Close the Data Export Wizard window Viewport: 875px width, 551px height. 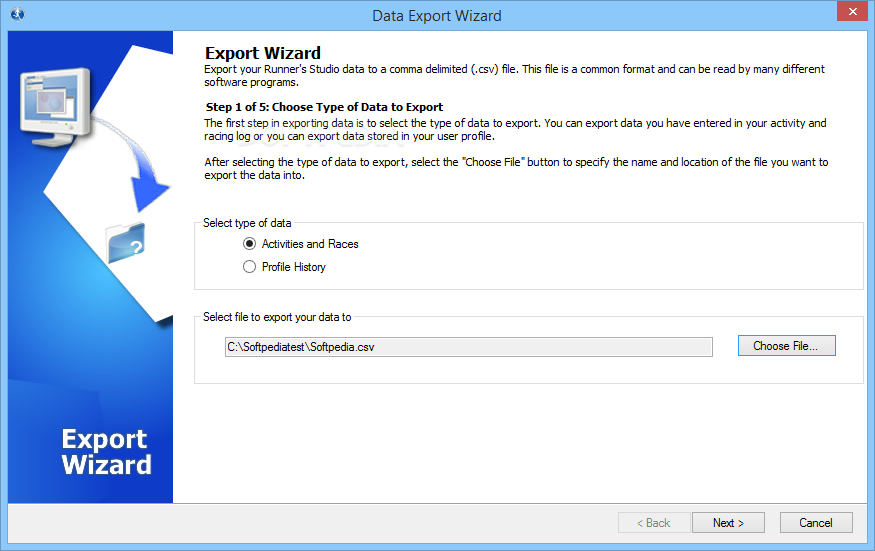852,11
